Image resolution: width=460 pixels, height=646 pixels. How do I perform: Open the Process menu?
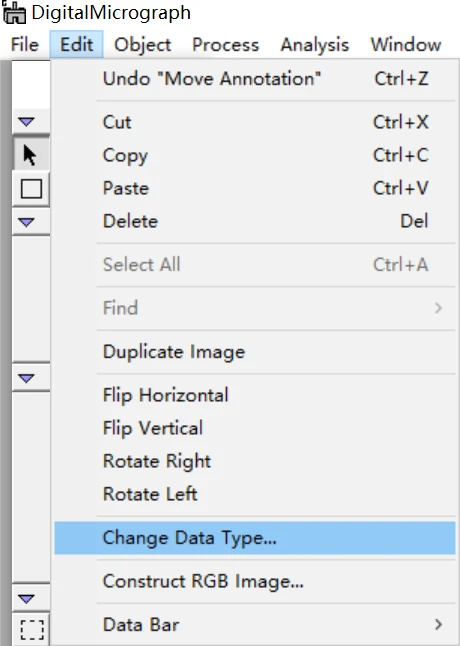[x=225, y=44]
